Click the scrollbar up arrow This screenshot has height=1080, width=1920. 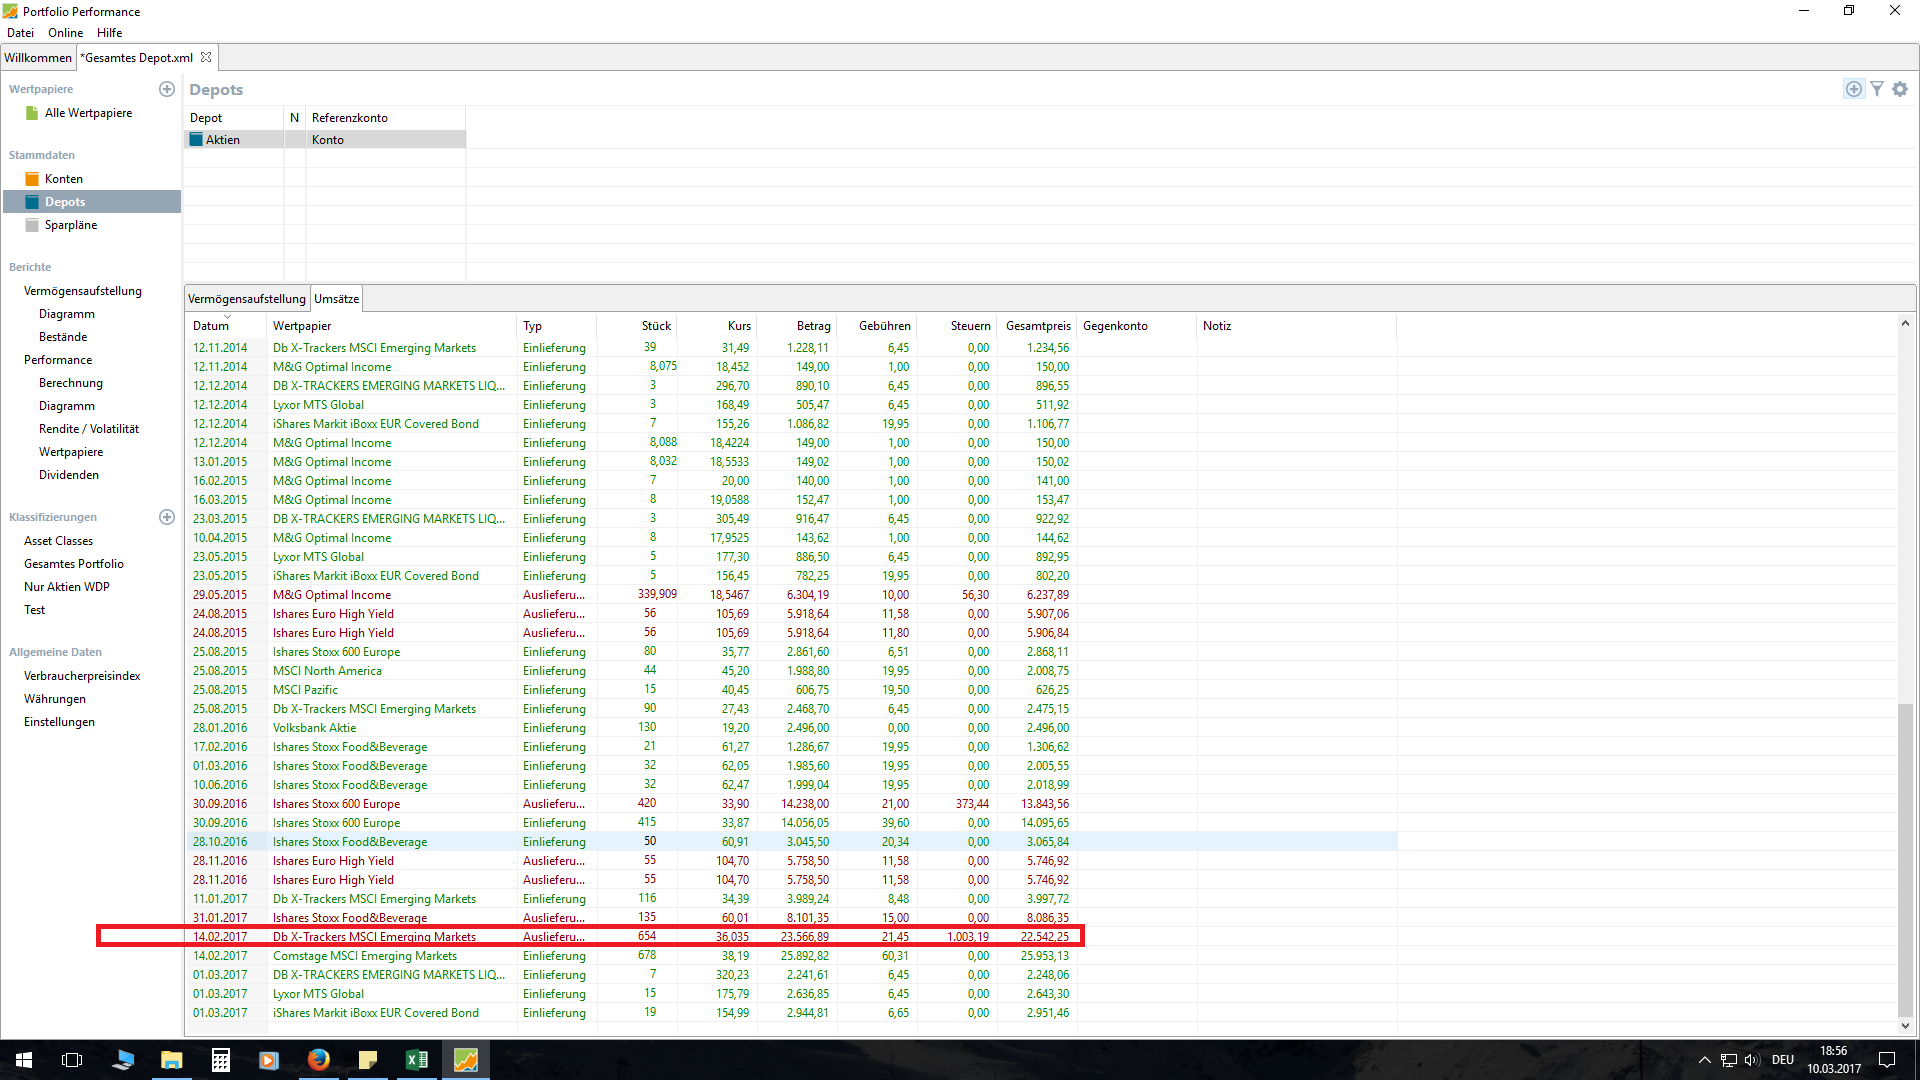click(x=1905, y=323)
